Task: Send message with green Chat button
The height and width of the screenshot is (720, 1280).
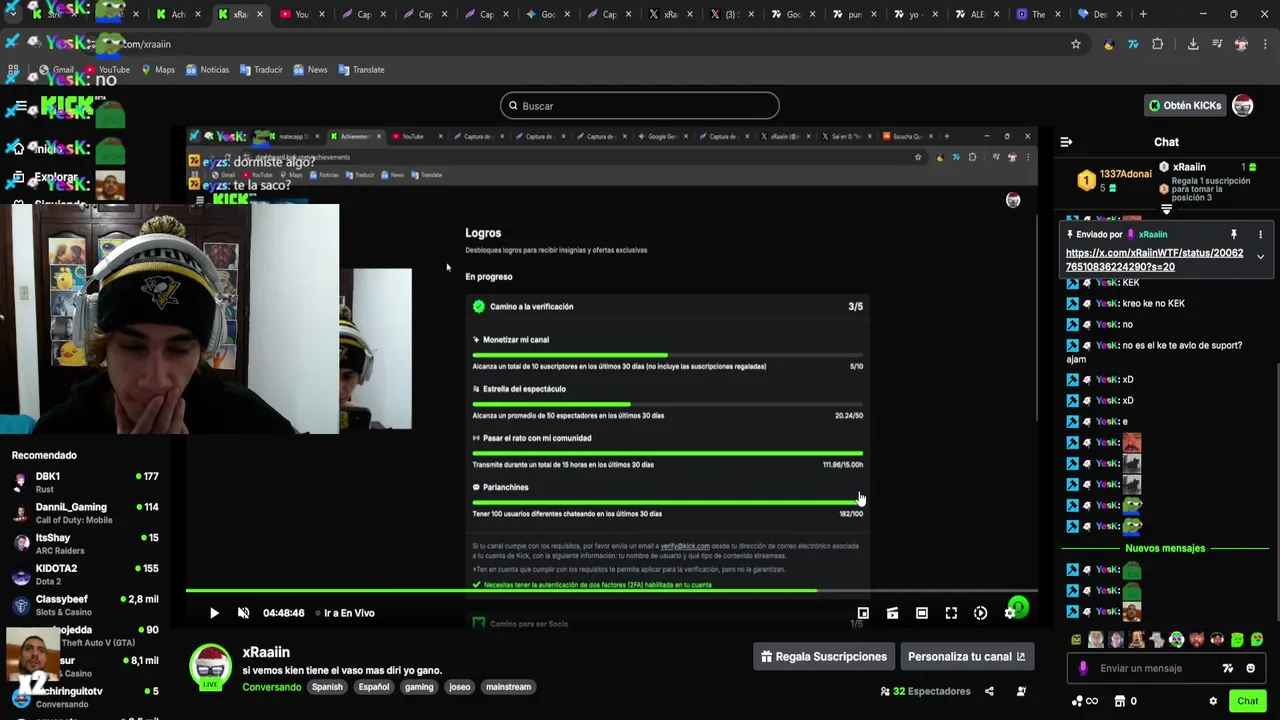Action: coord(1247,701)
